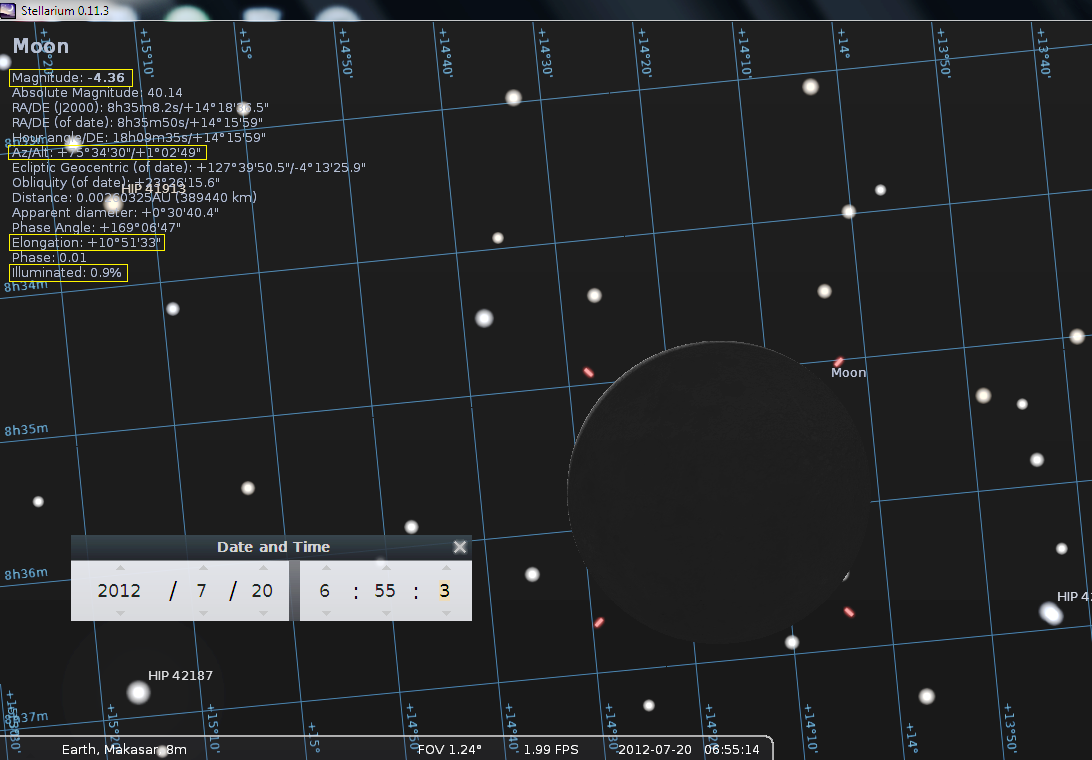Click the 06:55:14 time in status bar

(x=731, y=750)
